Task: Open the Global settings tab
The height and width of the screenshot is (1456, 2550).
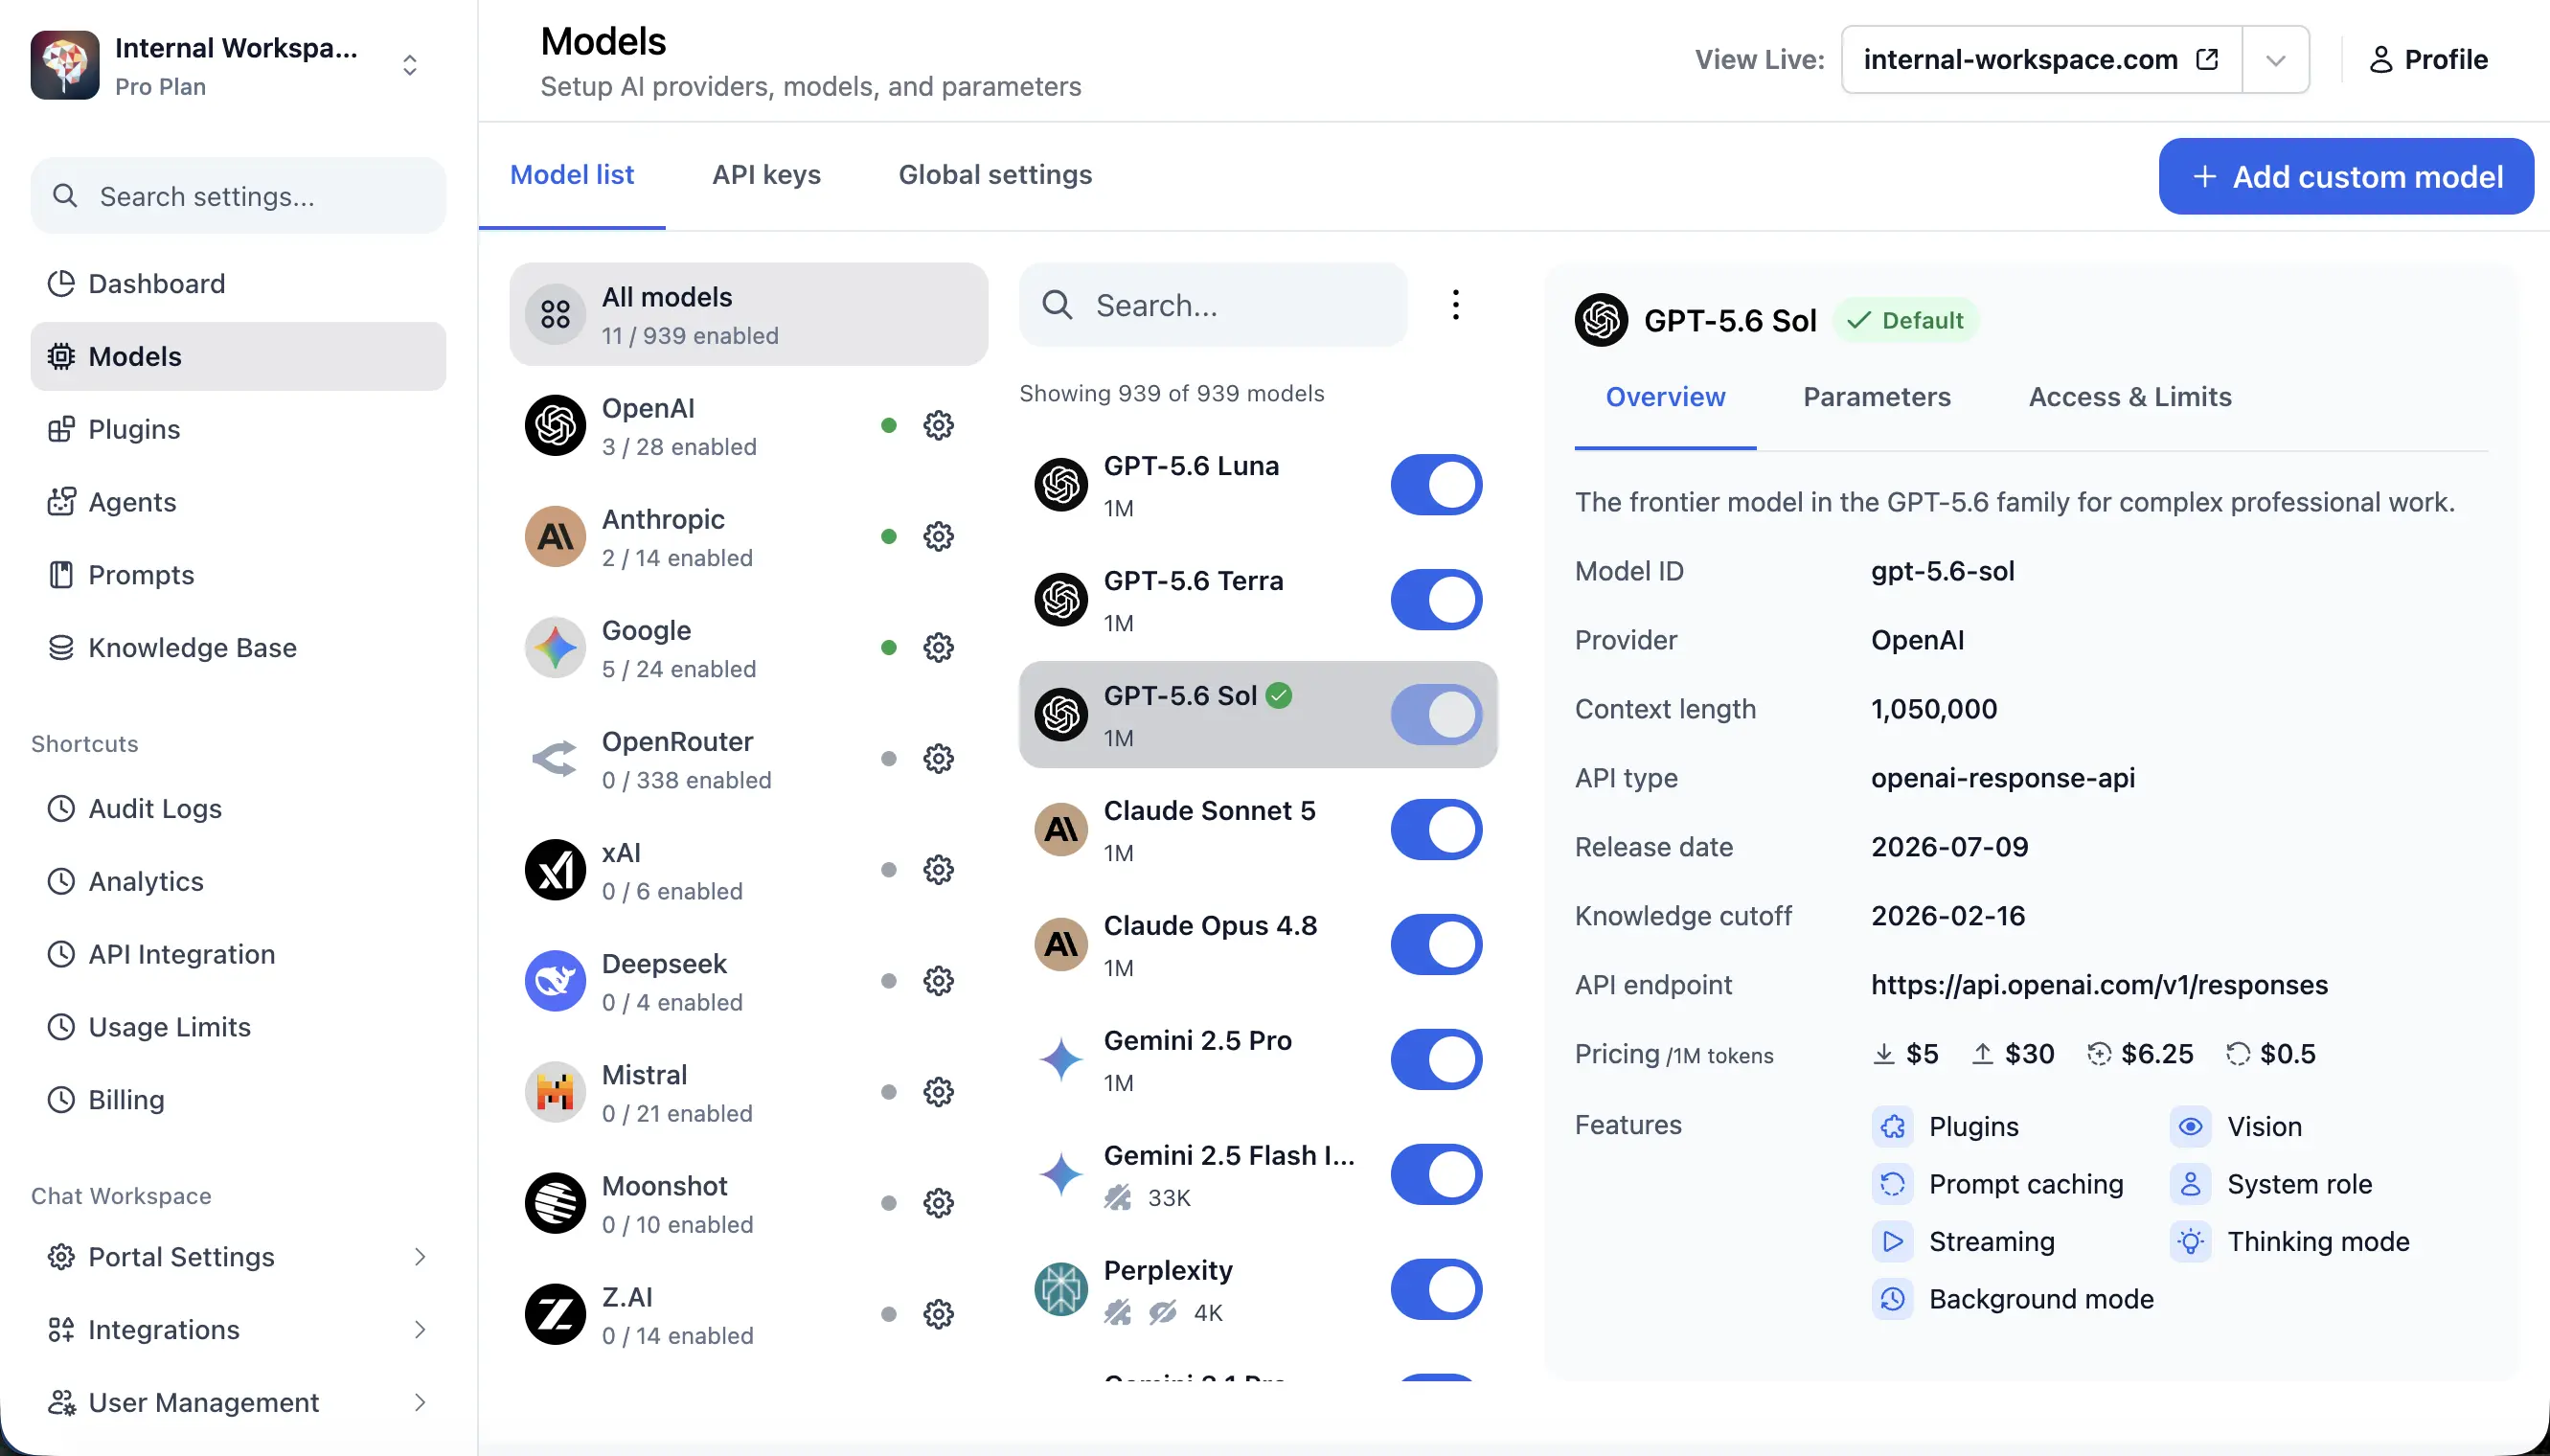Action: point(995,175)
